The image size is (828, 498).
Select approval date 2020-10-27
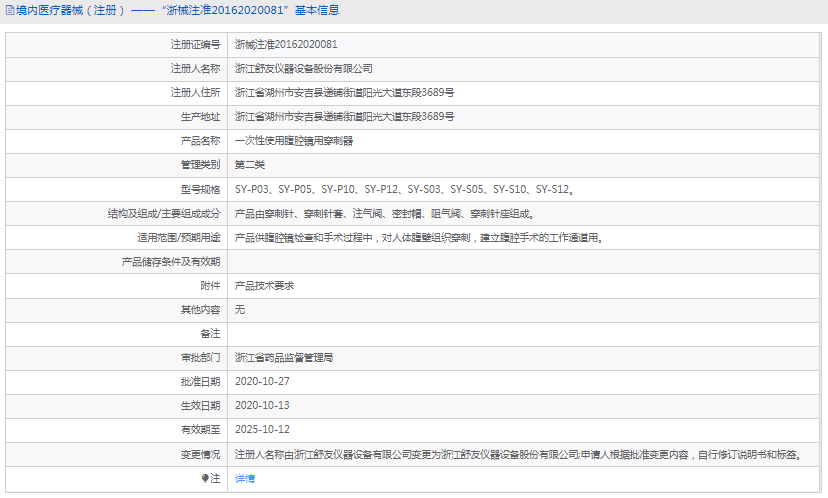[x=262, y=382]
